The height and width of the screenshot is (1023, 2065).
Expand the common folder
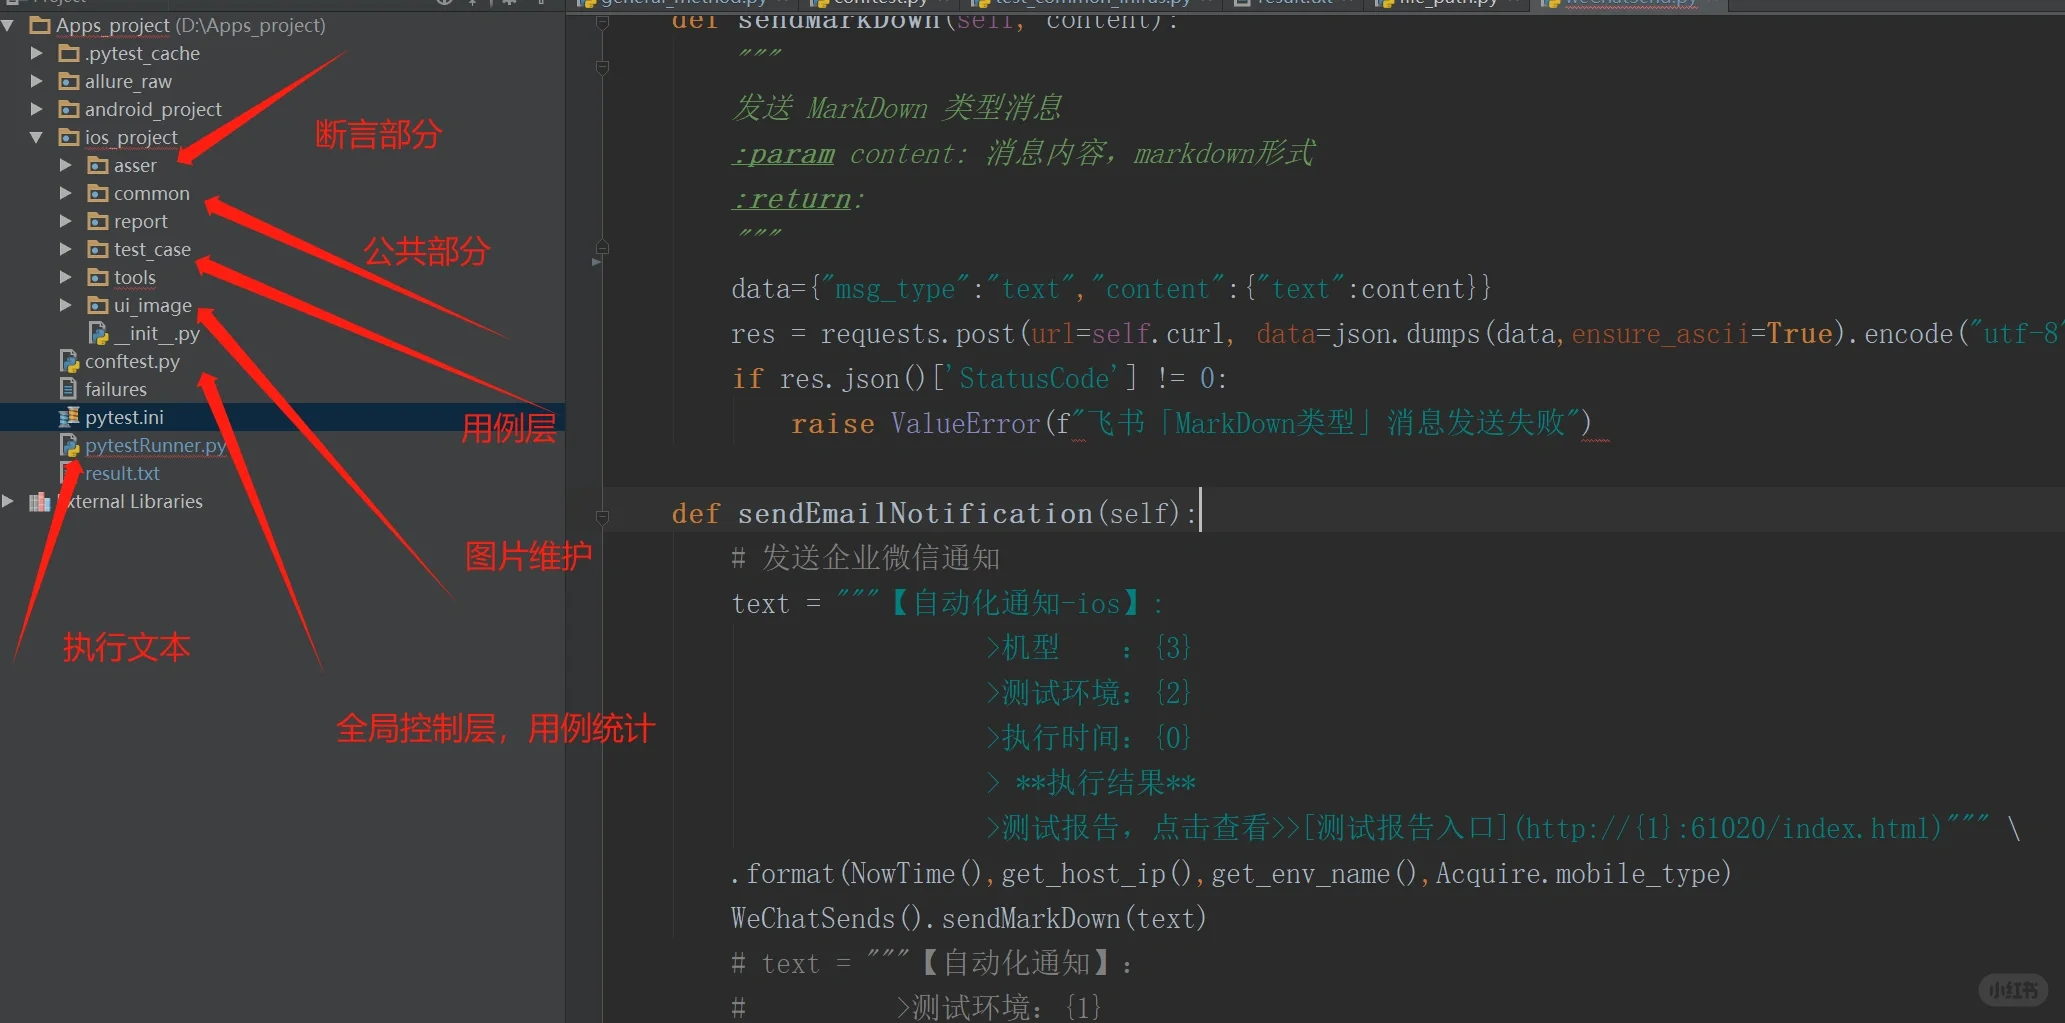tap(66, 193)
